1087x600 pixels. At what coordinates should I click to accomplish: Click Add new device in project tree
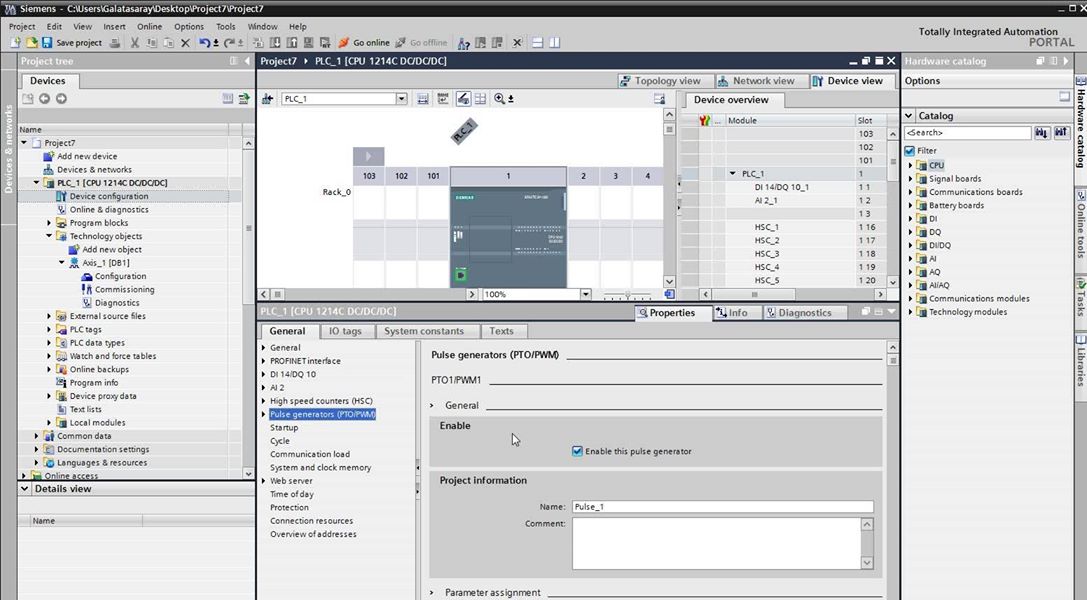point(87,157)
